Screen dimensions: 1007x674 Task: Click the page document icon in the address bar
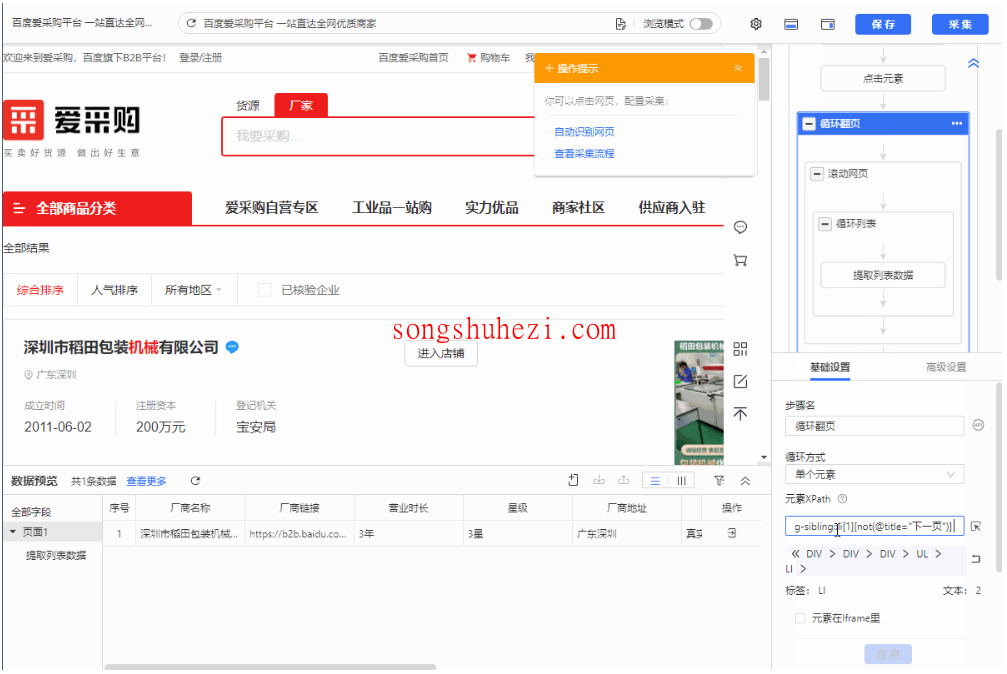click(x=620, y=24)
